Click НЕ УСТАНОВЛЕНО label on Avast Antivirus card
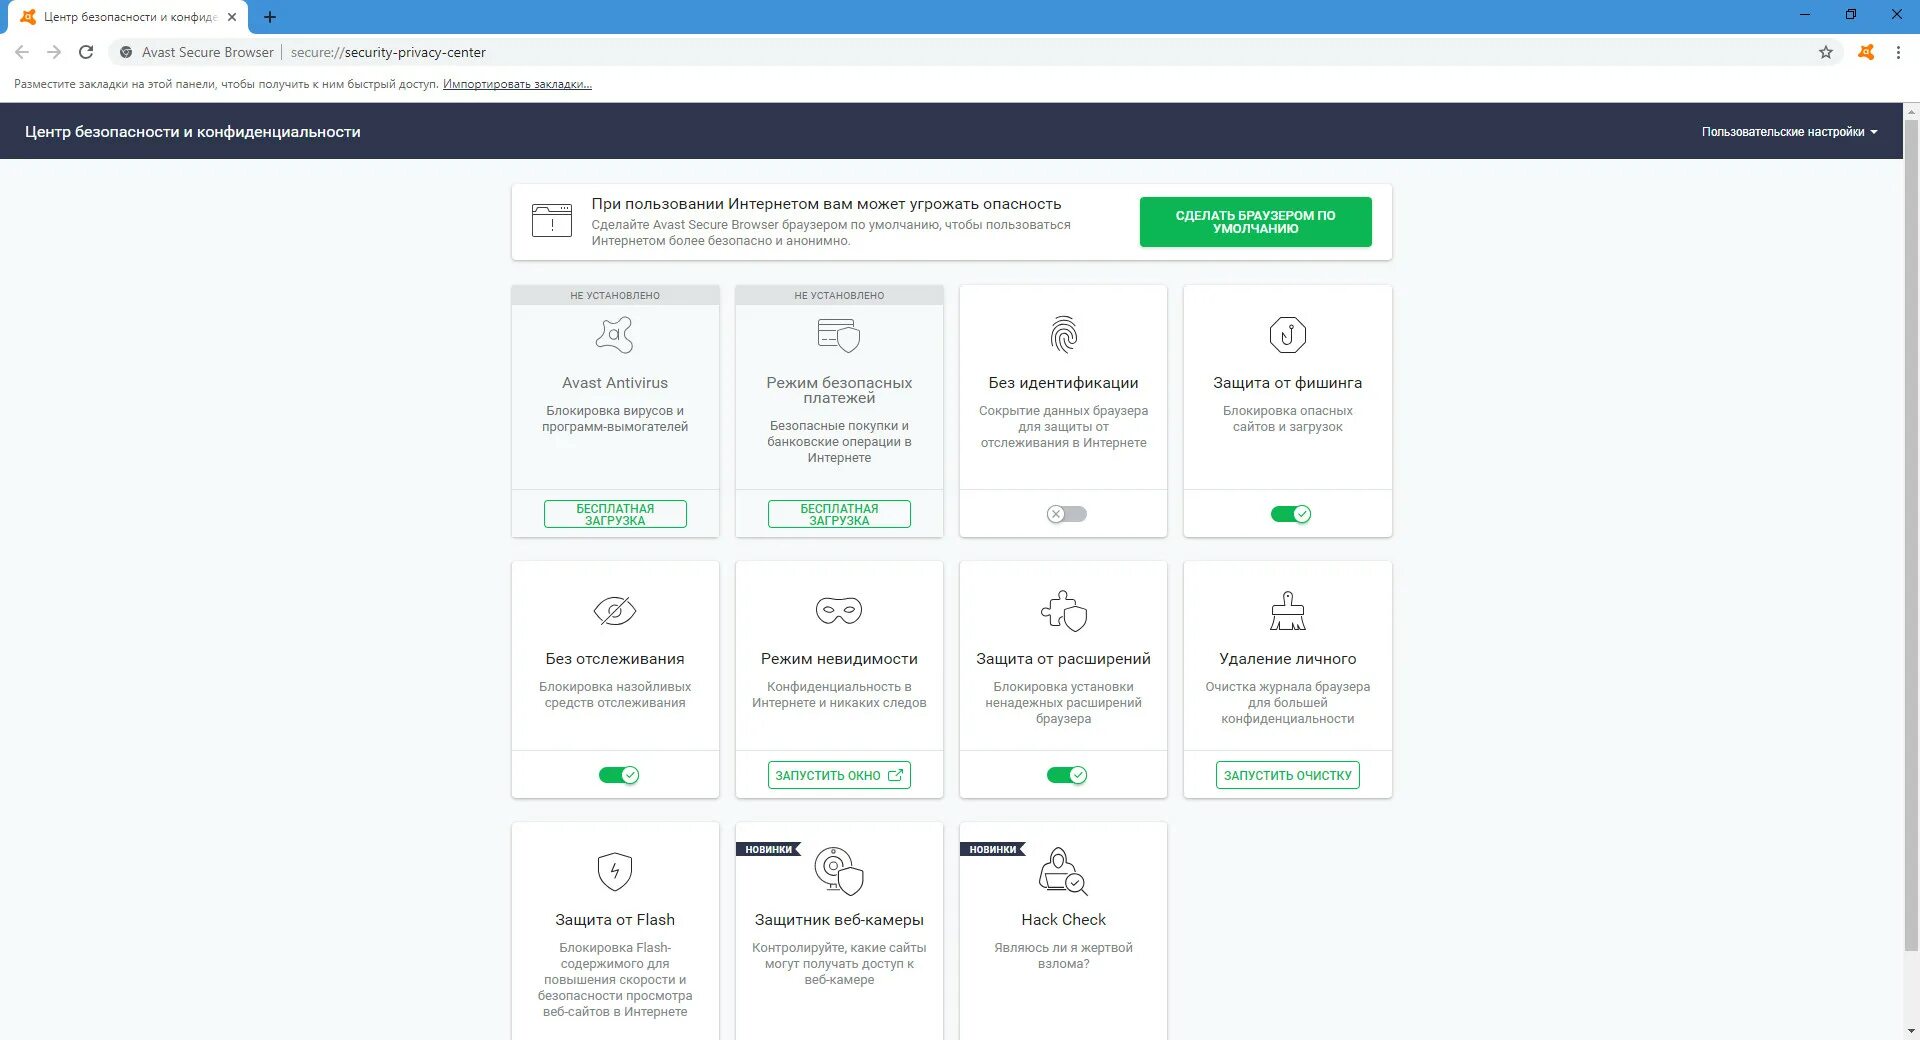 click(x=615, y=295)
